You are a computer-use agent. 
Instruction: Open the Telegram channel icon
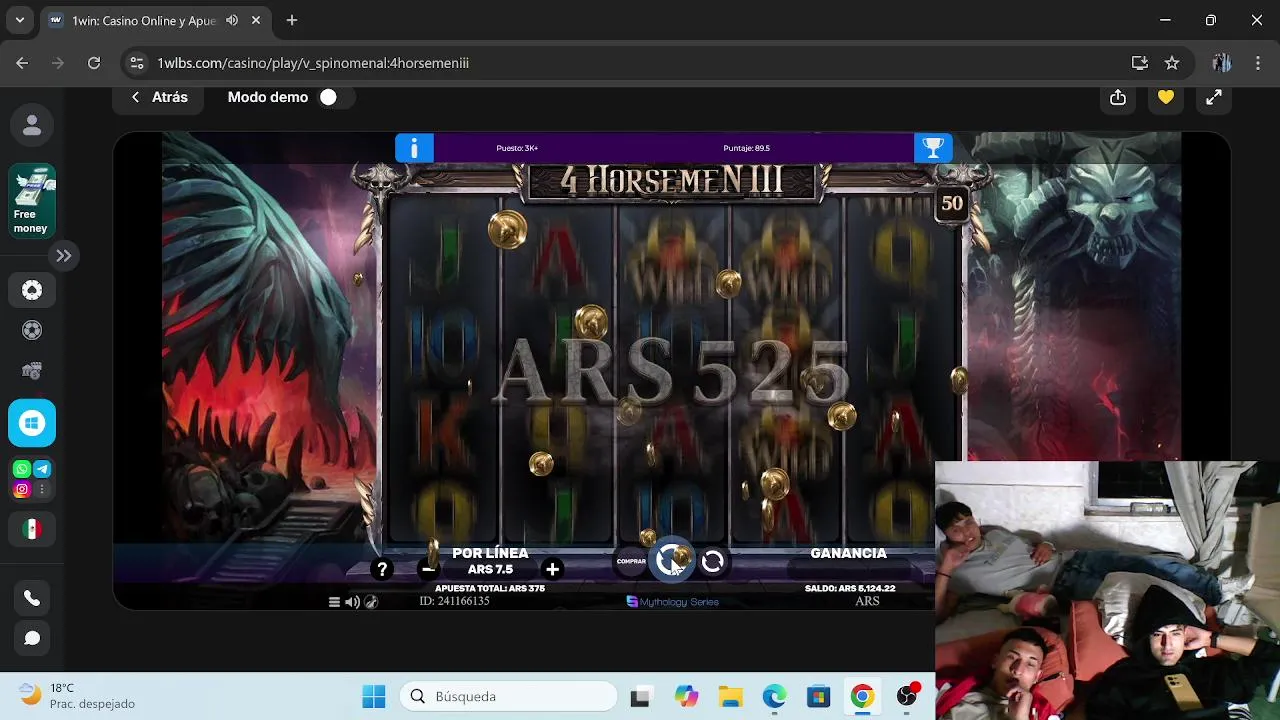(x=42, y=469)
